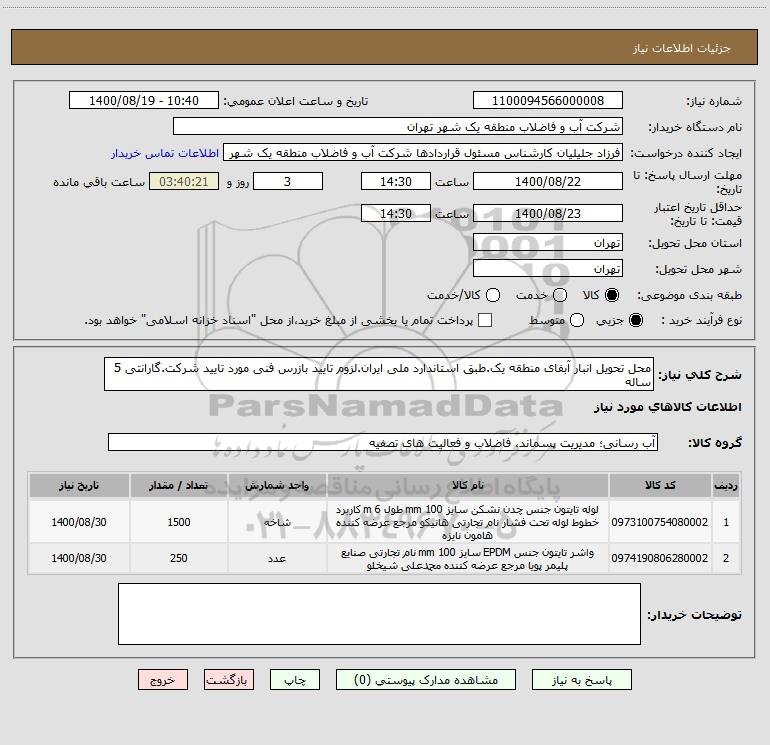Click the remaining time countdown 03:40:21
The width and height of the screenshot is (770, 745).
[184, 182]
